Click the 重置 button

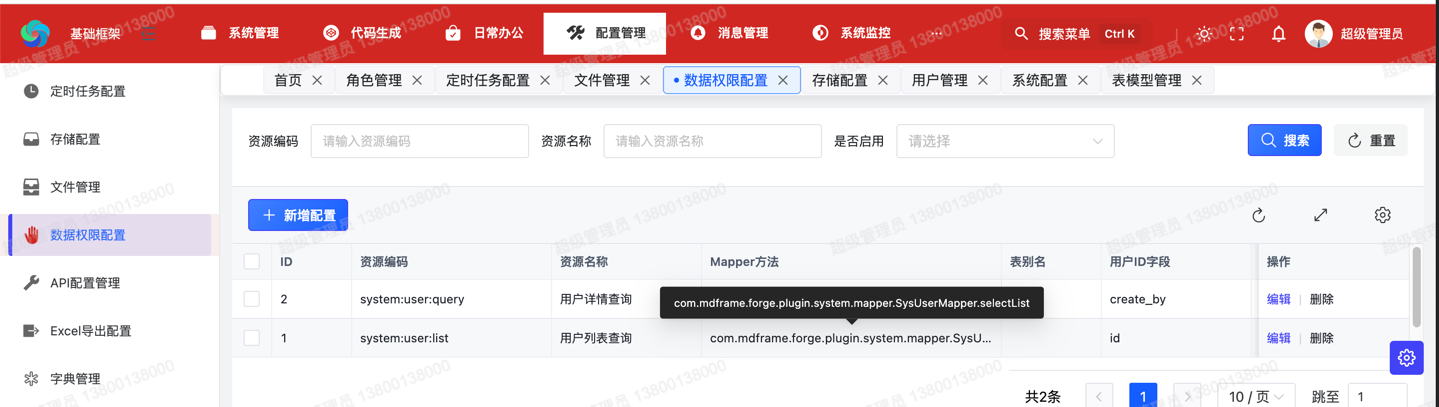(1371, 141)
